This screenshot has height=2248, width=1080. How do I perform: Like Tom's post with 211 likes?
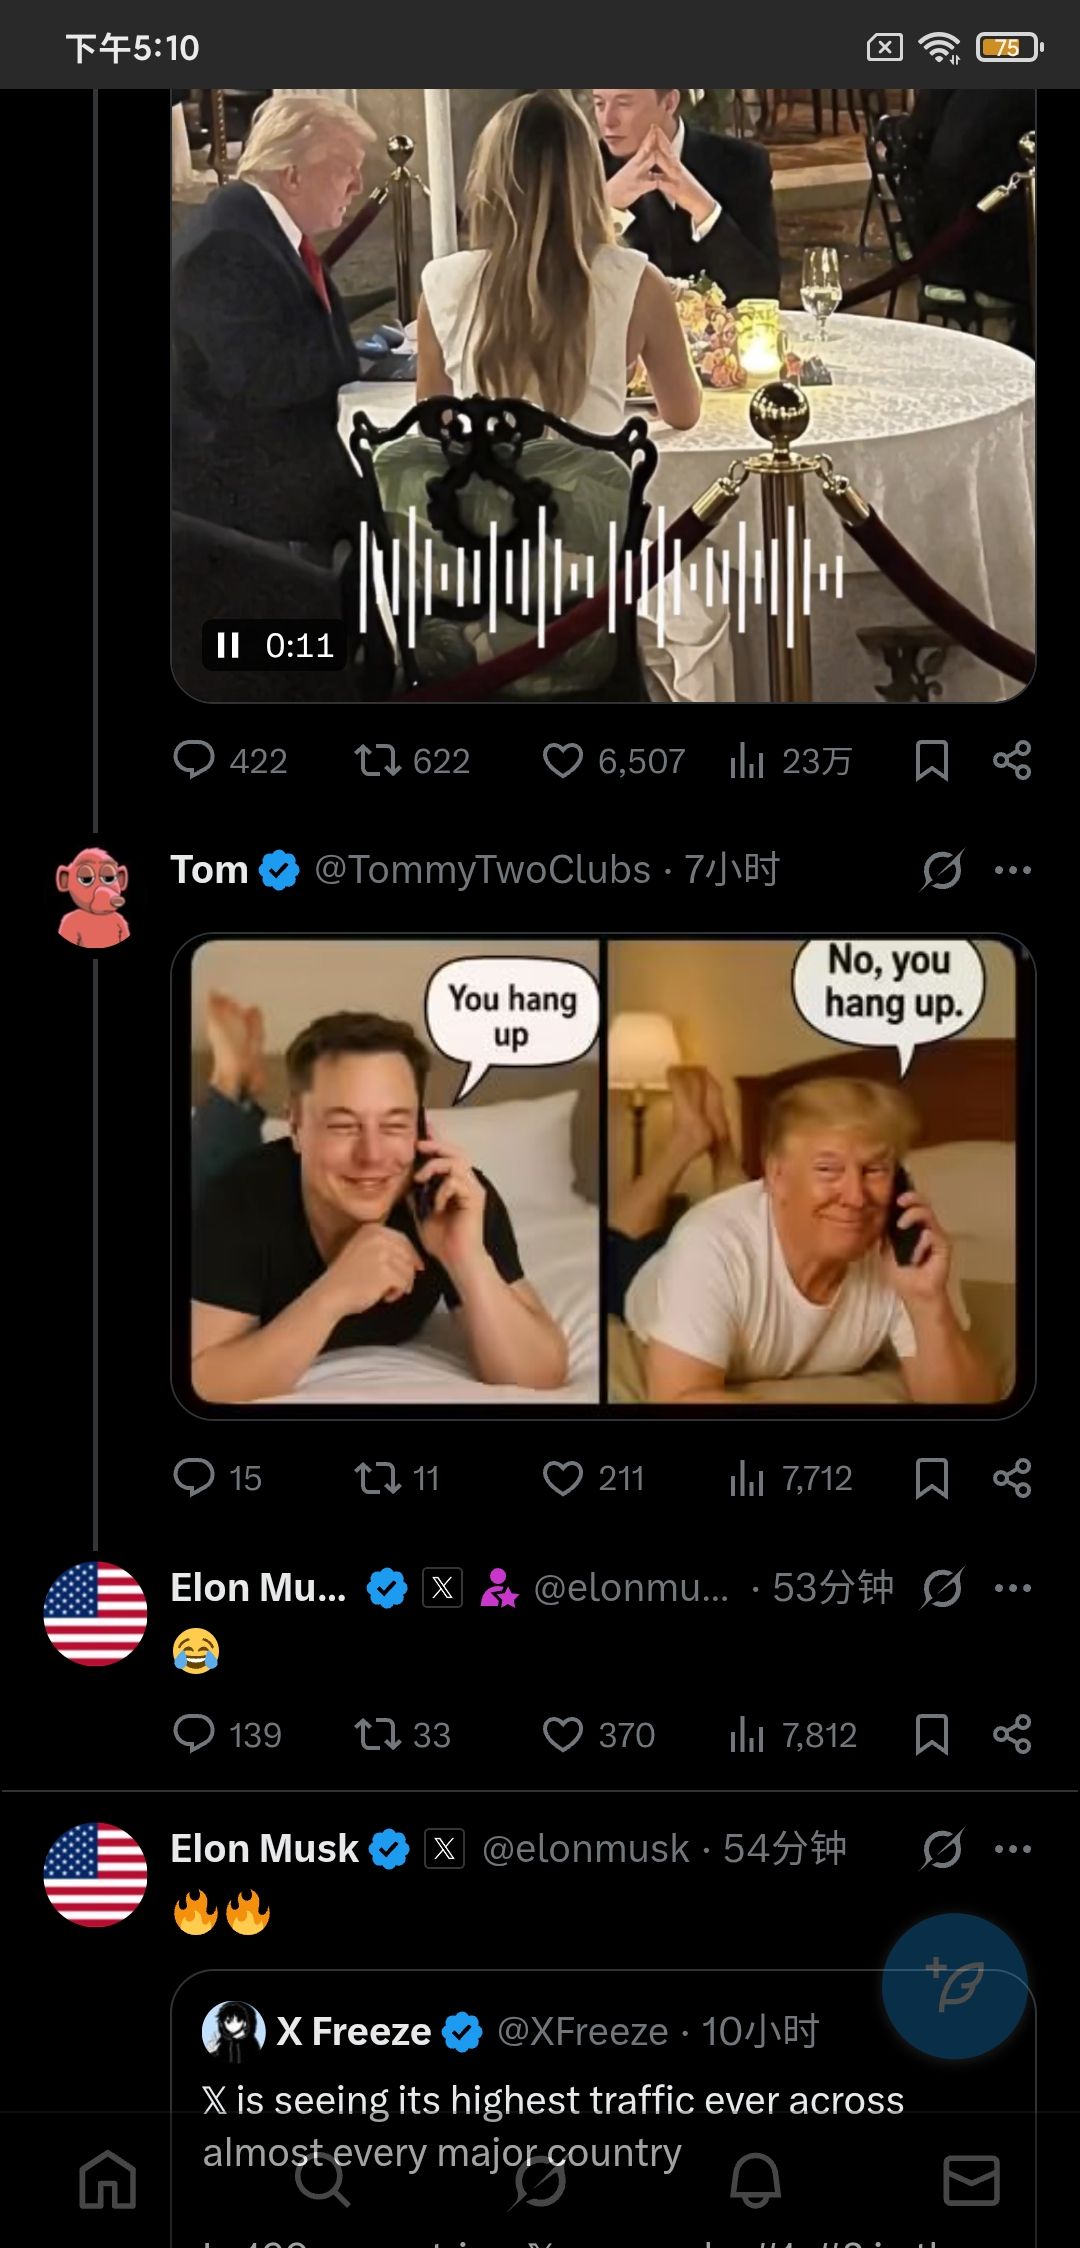563,1478
